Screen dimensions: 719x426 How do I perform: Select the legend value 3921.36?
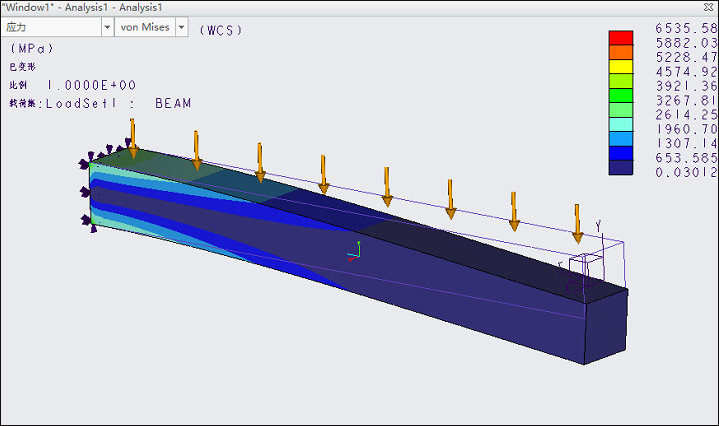pyautogui.click(x=686, y=86)
